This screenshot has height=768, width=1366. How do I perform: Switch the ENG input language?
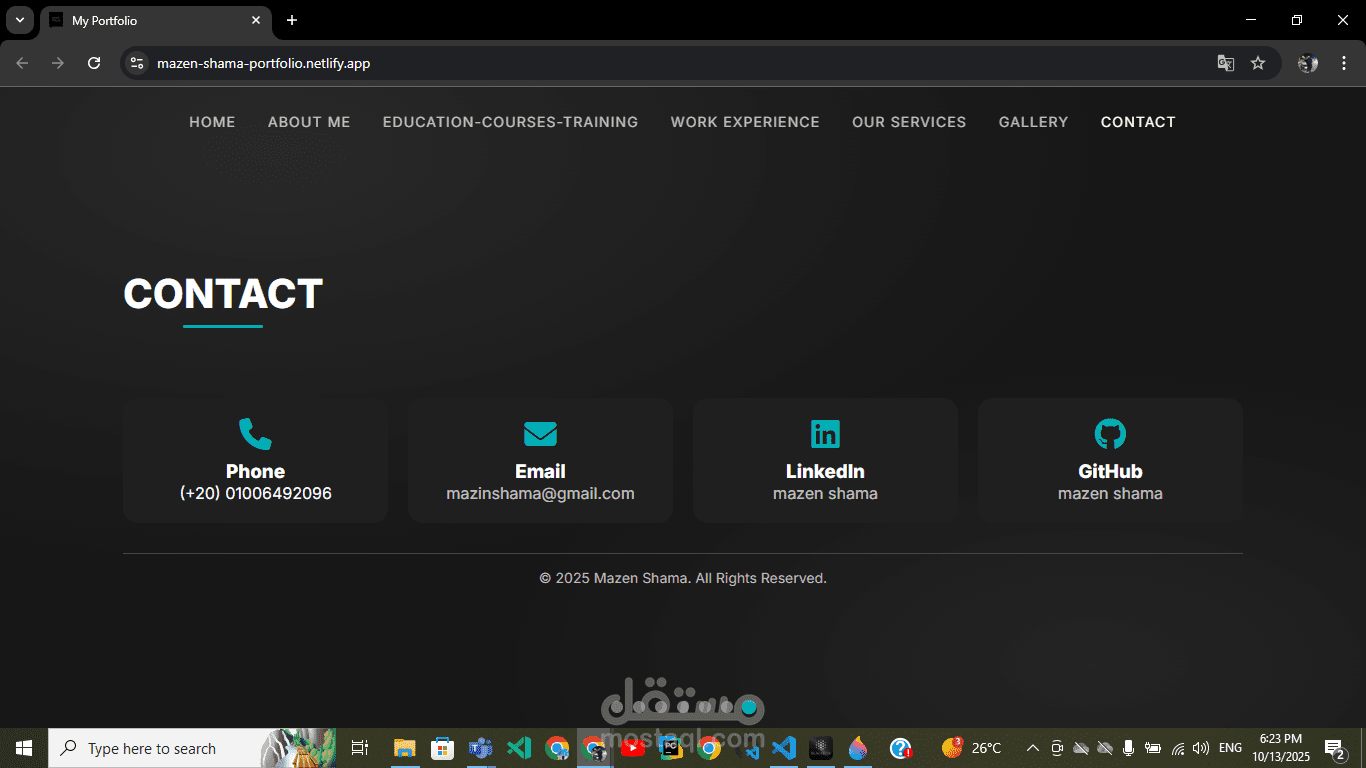pyautogui.click(x=1230, y=748)
